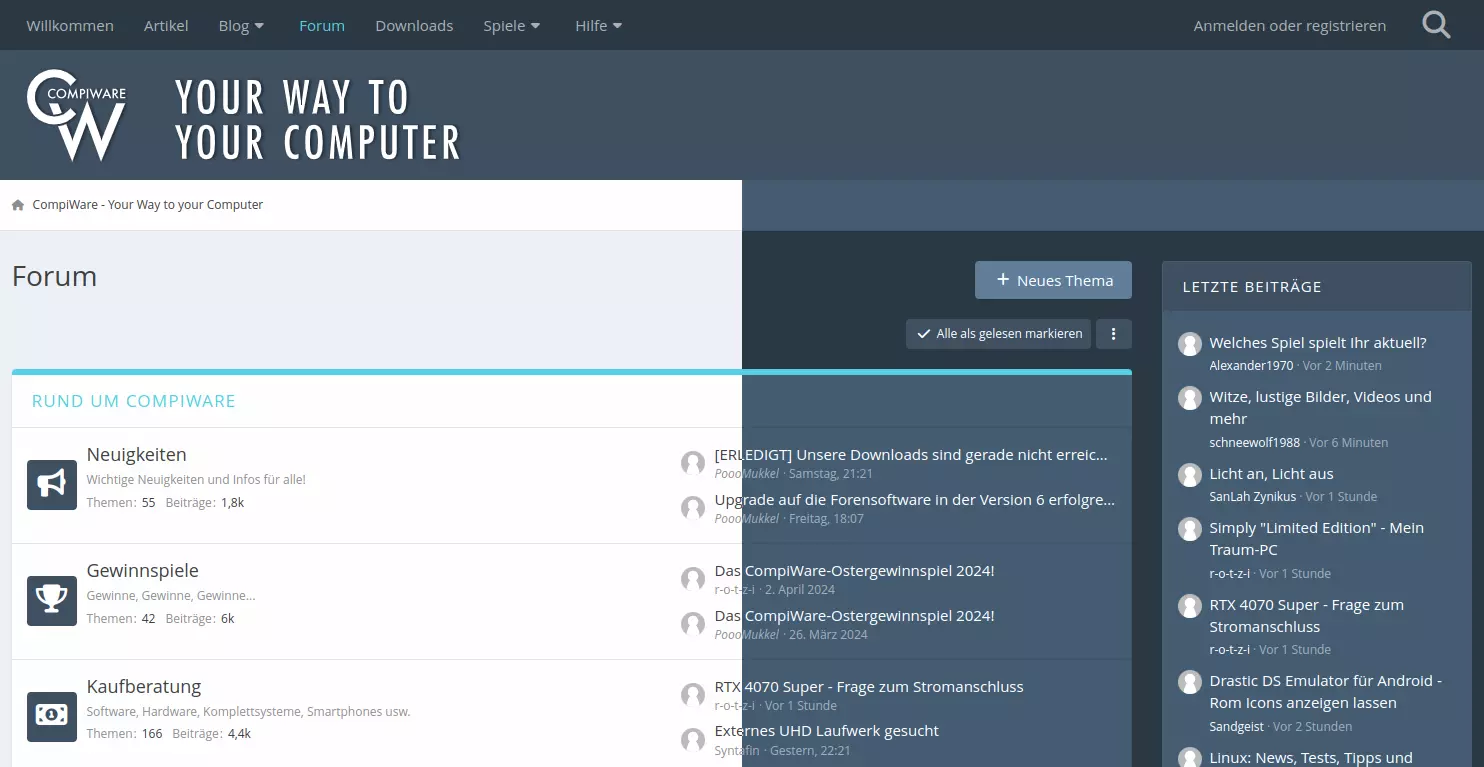Open the Rund um CompiWare category heading
Screen dimensions: 1484x767
(x=134, y=401)
